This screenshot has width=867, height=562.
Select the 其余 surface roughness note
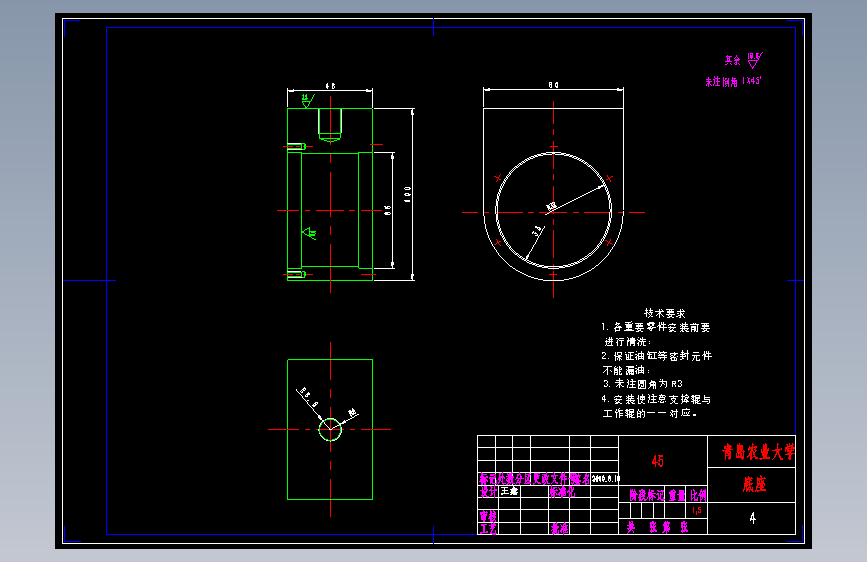tap(744, 60)
